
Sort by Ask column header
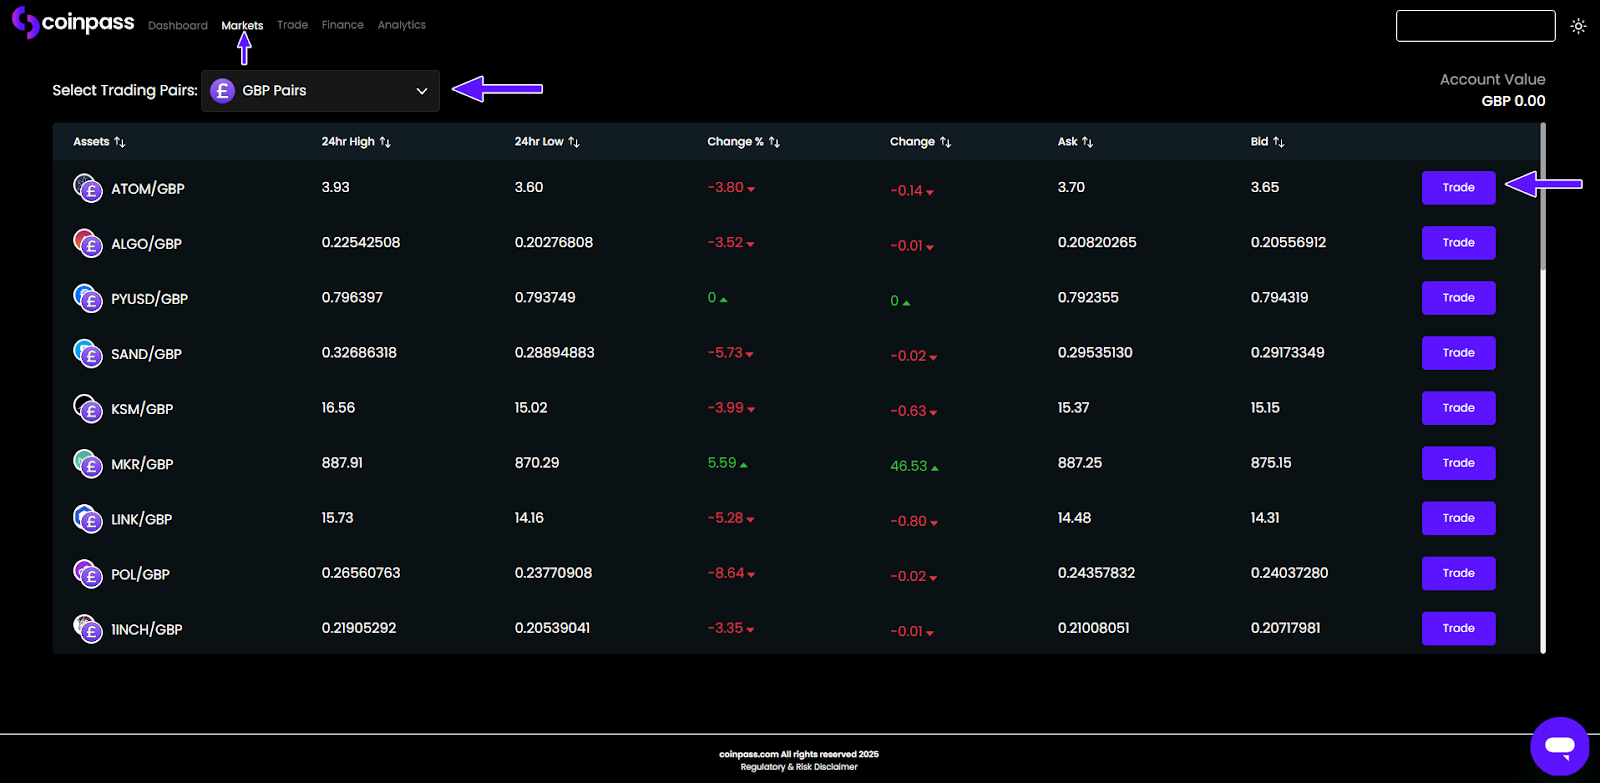point(1068,142)
